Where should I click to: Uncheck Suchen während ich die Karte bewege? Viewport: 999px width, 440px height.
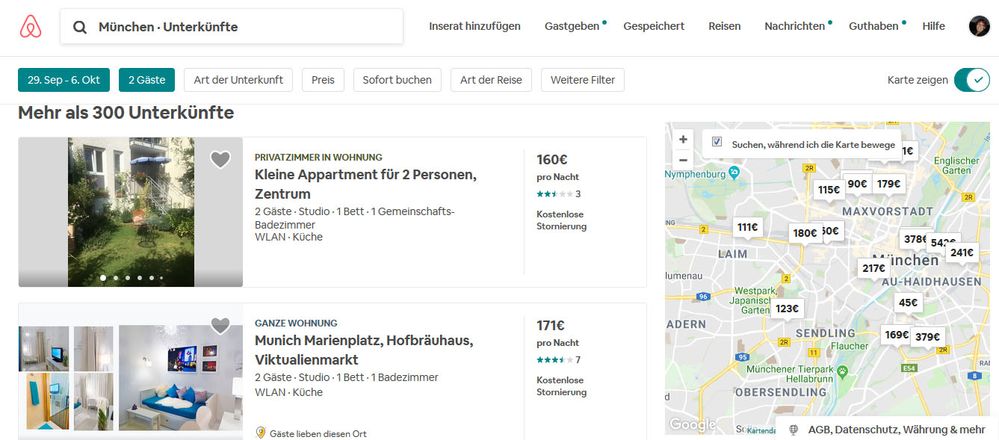pos(716,143)
